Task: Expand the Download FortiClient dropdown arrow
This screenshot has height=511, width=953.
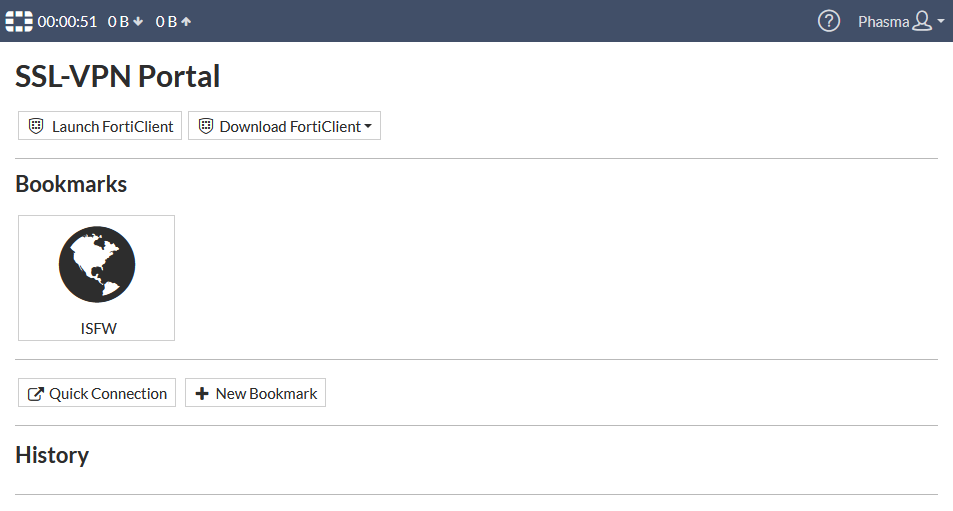Action: [368, 127]
